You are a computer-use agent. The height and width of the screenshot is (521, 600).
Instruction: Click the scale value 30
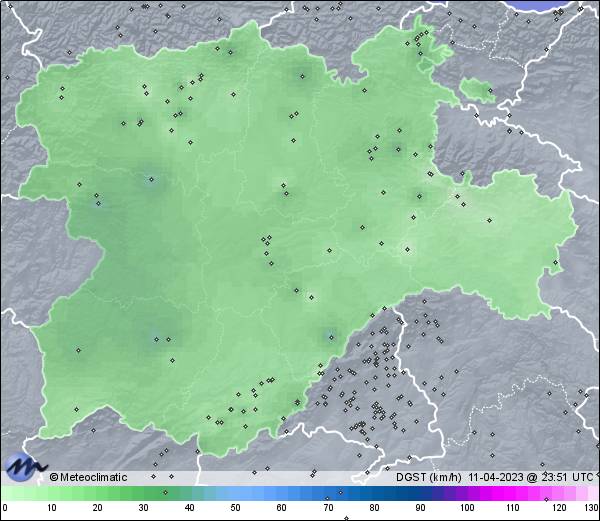[143, 508]
